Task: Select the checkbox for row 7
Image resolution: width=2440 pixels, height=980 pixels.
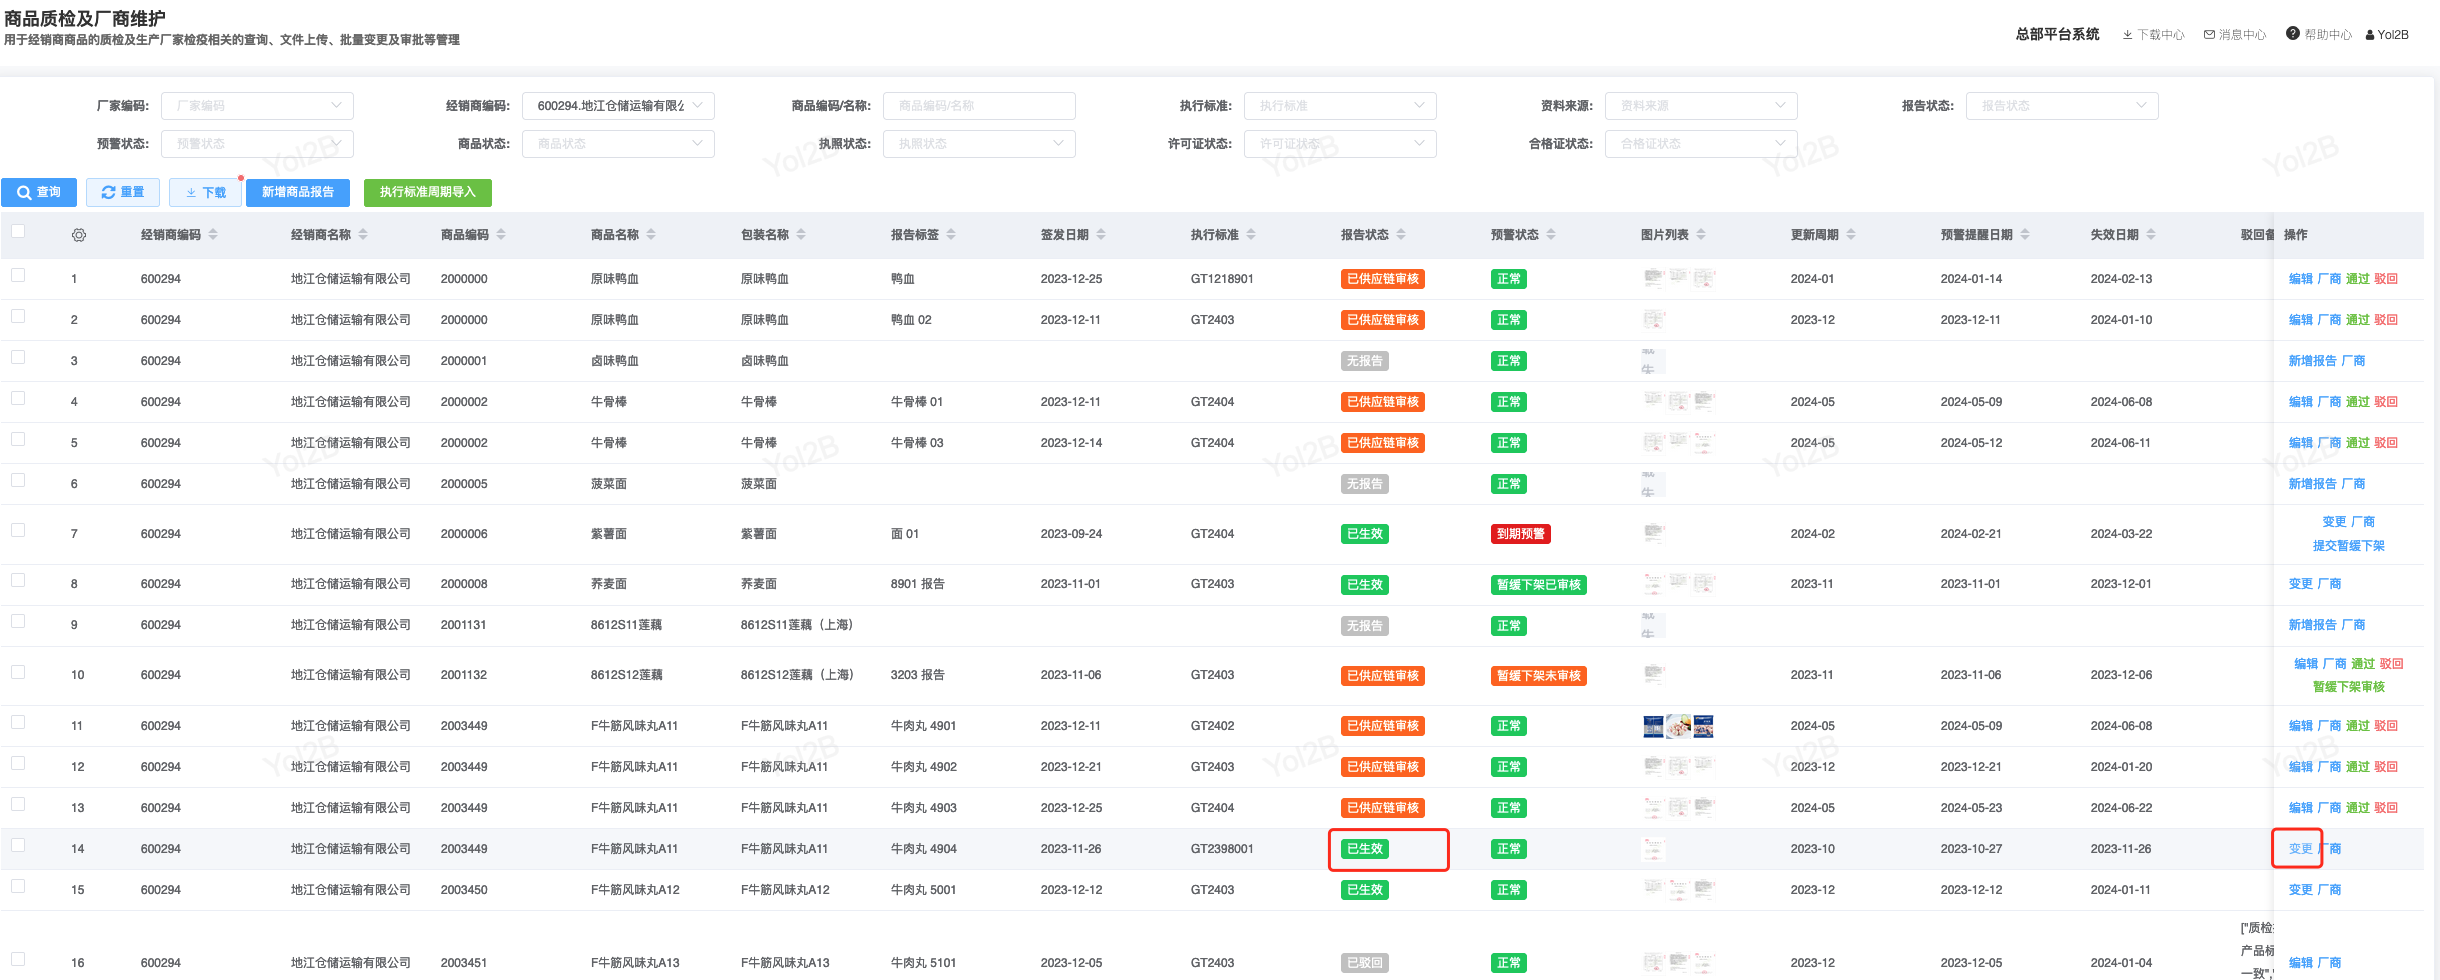Action: pyautogui.click(x=18, y=530)
